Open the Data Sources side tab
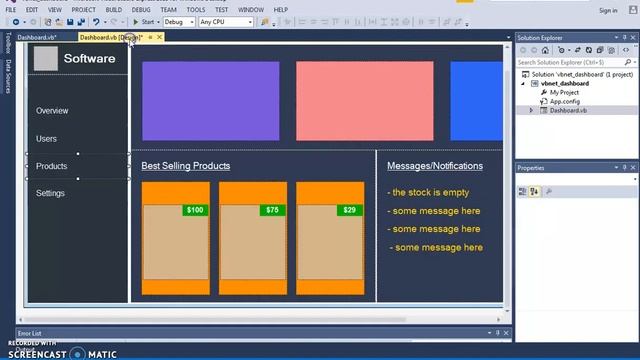This screenshot has height=360, width=640. tap(8, 76)
